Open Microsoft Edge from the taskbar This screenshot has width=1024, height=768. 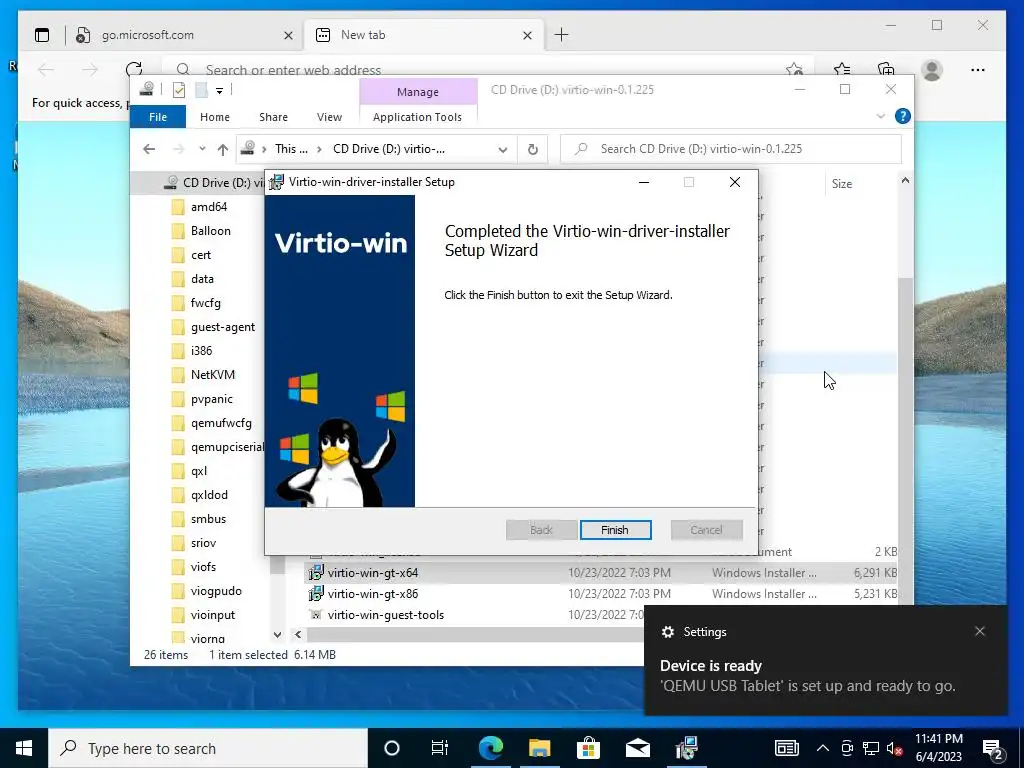coord(490,748)
